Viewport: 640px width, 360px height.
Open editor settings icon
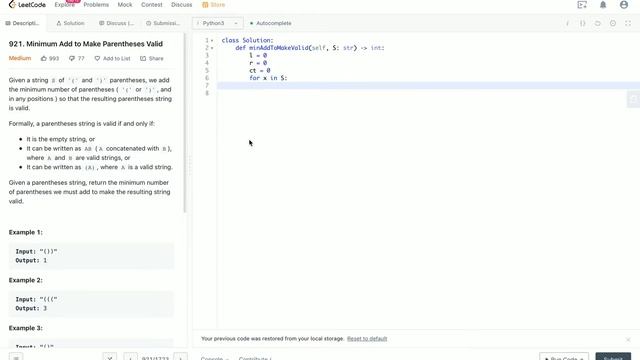[x=613, y=23]
